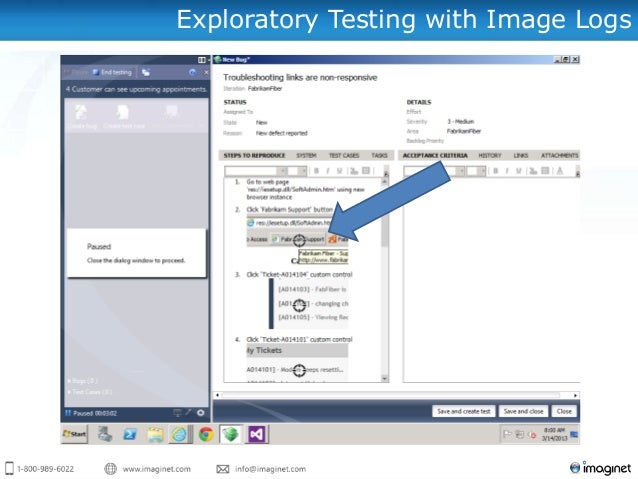Image resolution: width=638 pixels, height=479 pixels.
Task: Click highlight icon in Steps to Reproduce toolbar
Action: coord(354,171)
